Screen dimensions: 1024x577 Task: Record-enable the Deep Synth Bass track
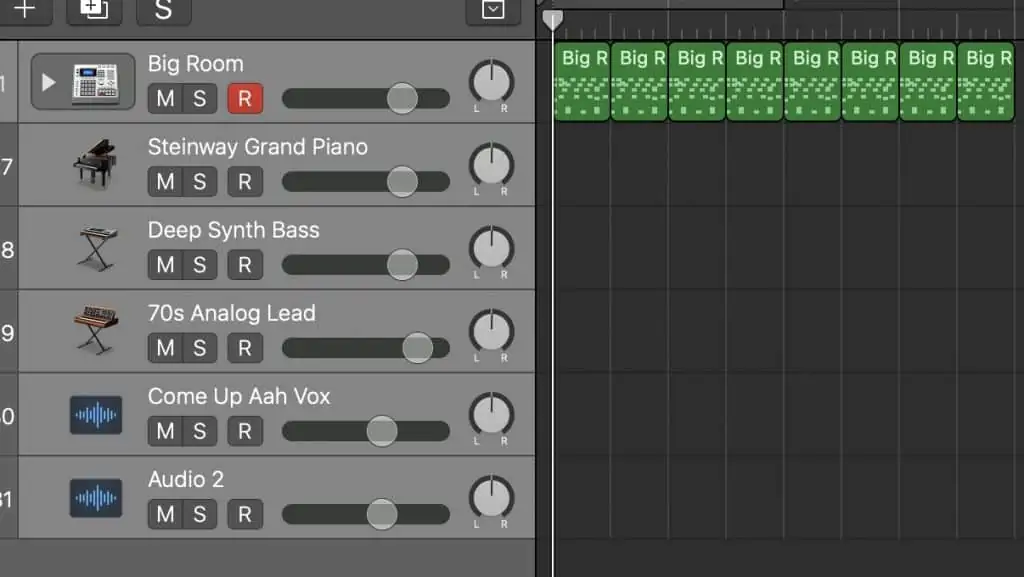click(x=245, y=264)
